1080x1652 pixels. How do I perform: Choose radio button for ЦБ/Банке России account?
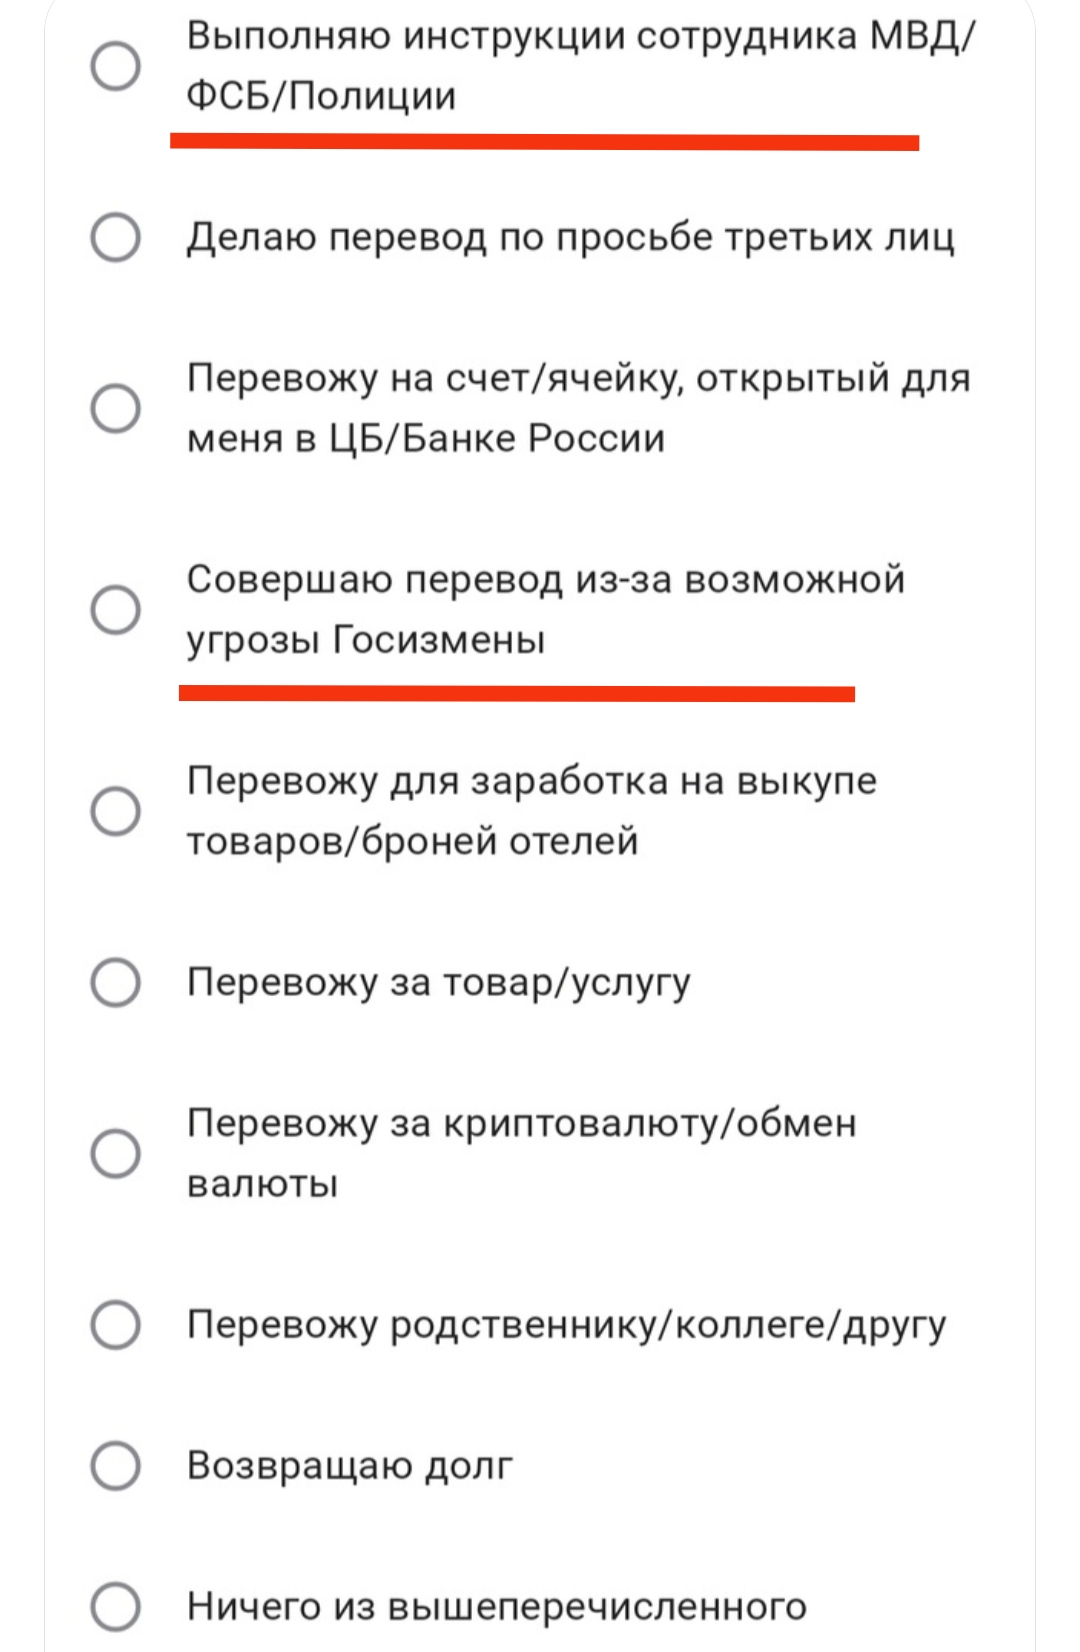point(116,408)
